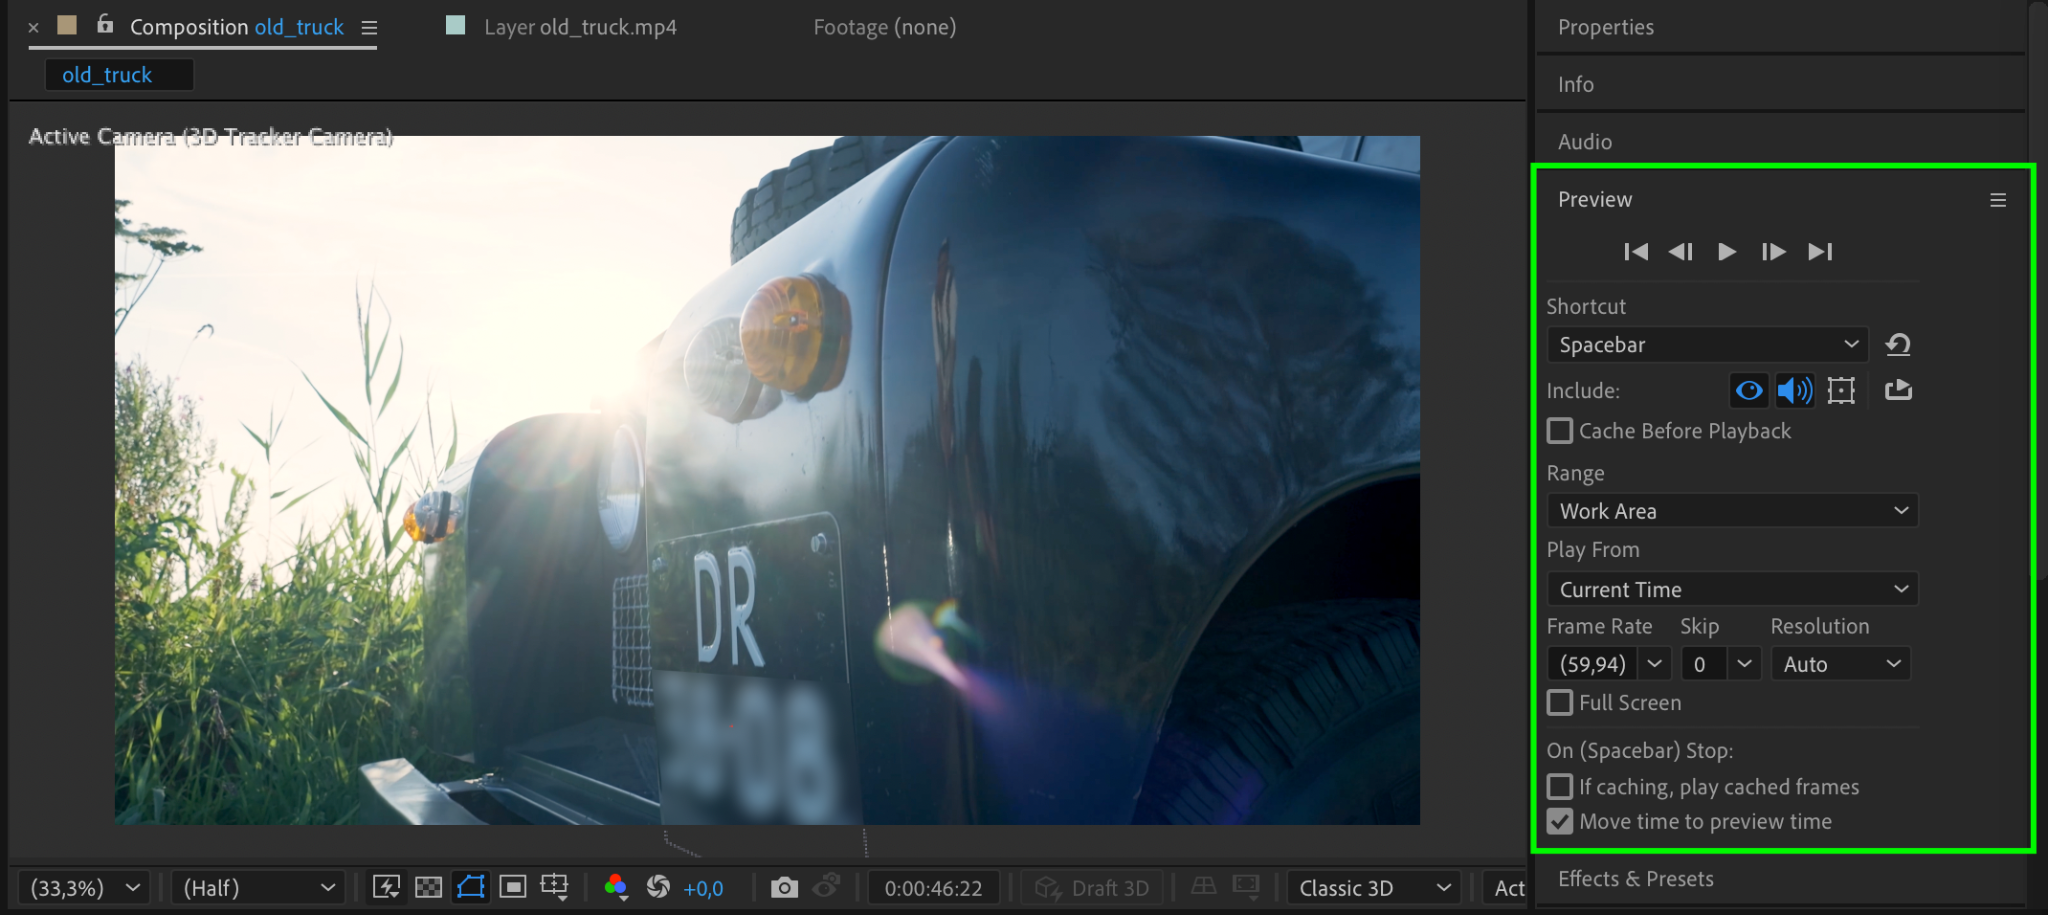Toggle the external video output preview icon
2048x915 pixels.
tap(1898, 390)
